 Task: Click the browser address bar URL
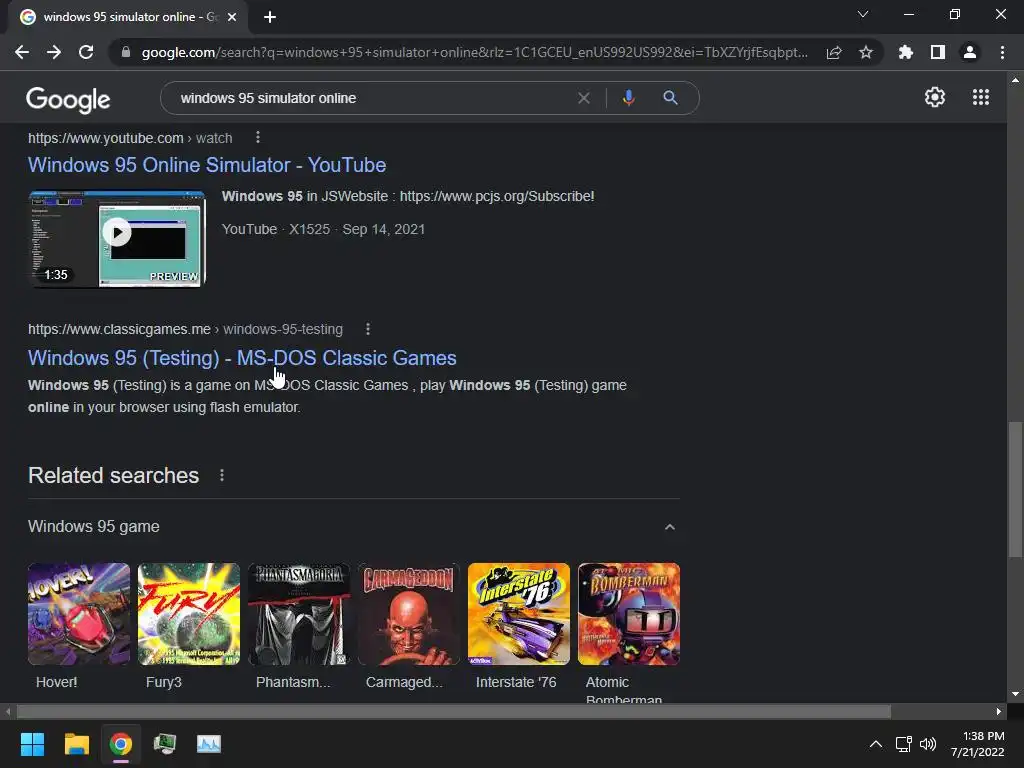pos(474,52)
